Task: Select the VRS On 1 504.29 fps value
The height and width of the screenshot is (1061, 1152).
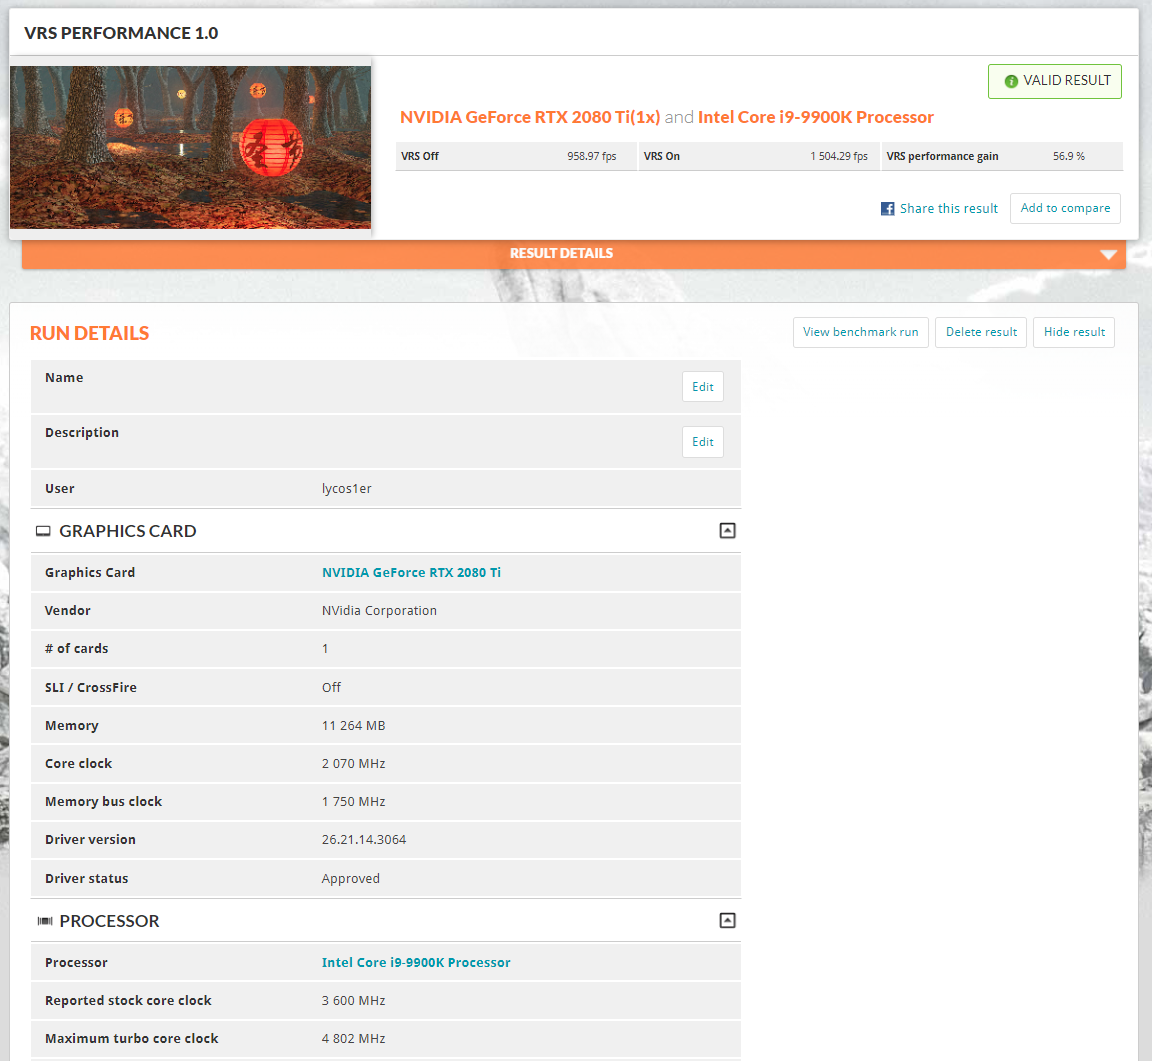Action: [839, 157]
